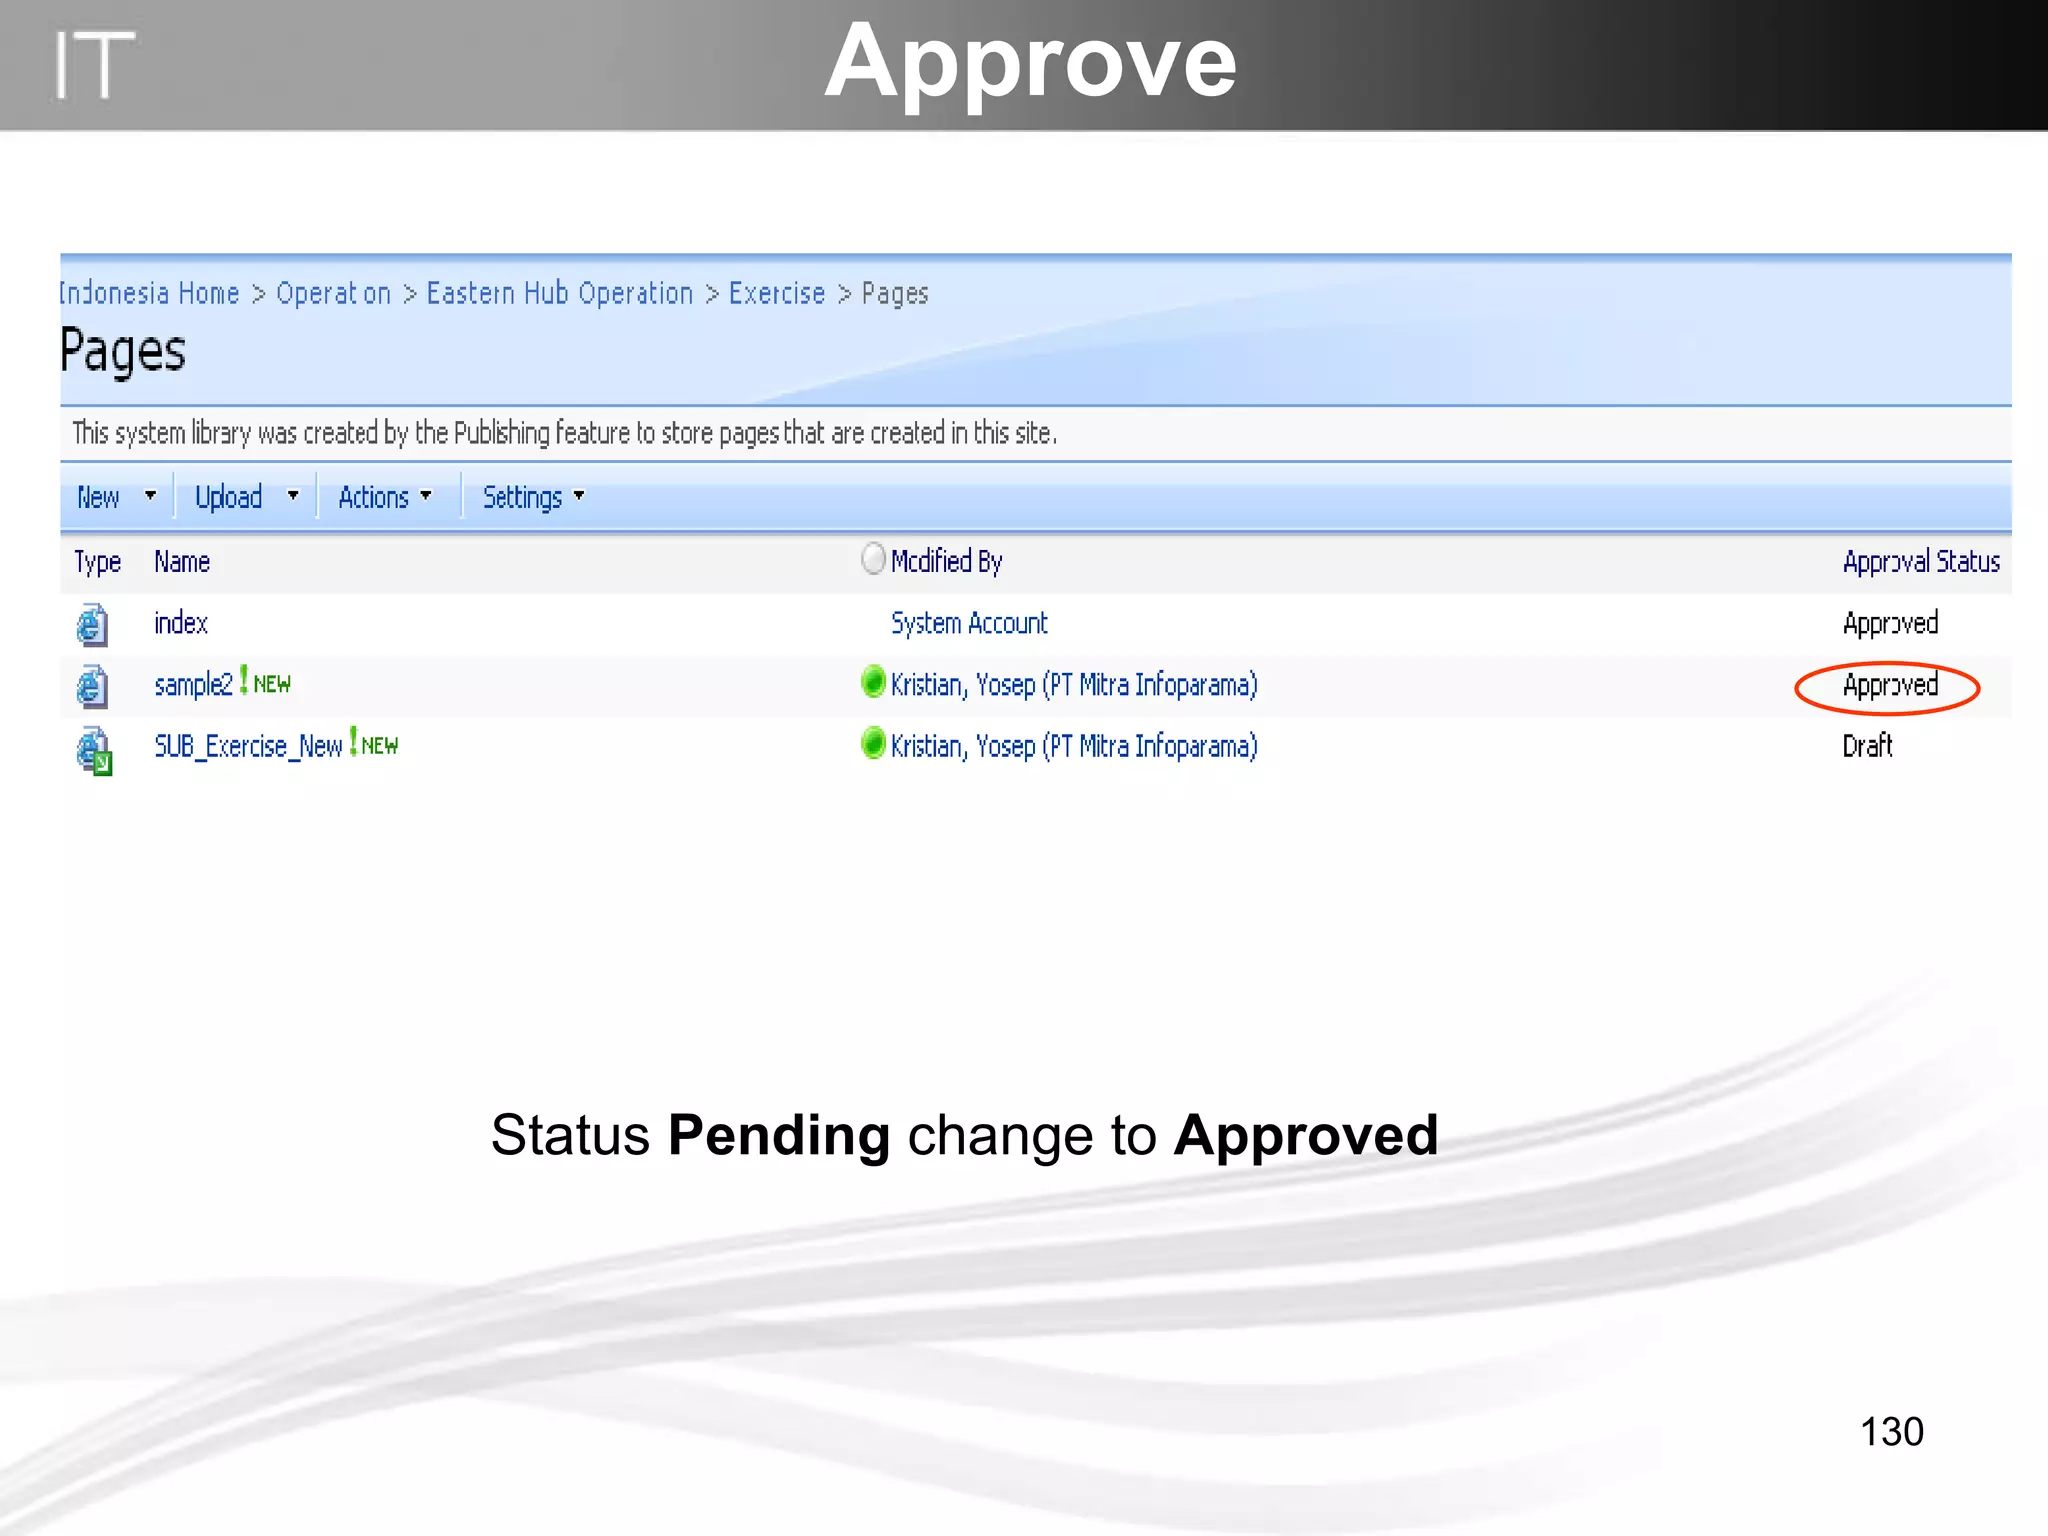Click the library description text
The width and height of the screenshot is (2048, 1536).
[565, 433]
